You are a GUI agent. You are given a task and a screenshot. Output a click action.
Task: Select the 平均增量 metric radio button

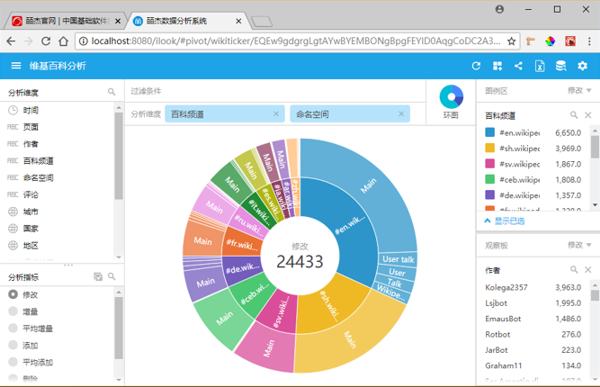[x=13, y=328]
